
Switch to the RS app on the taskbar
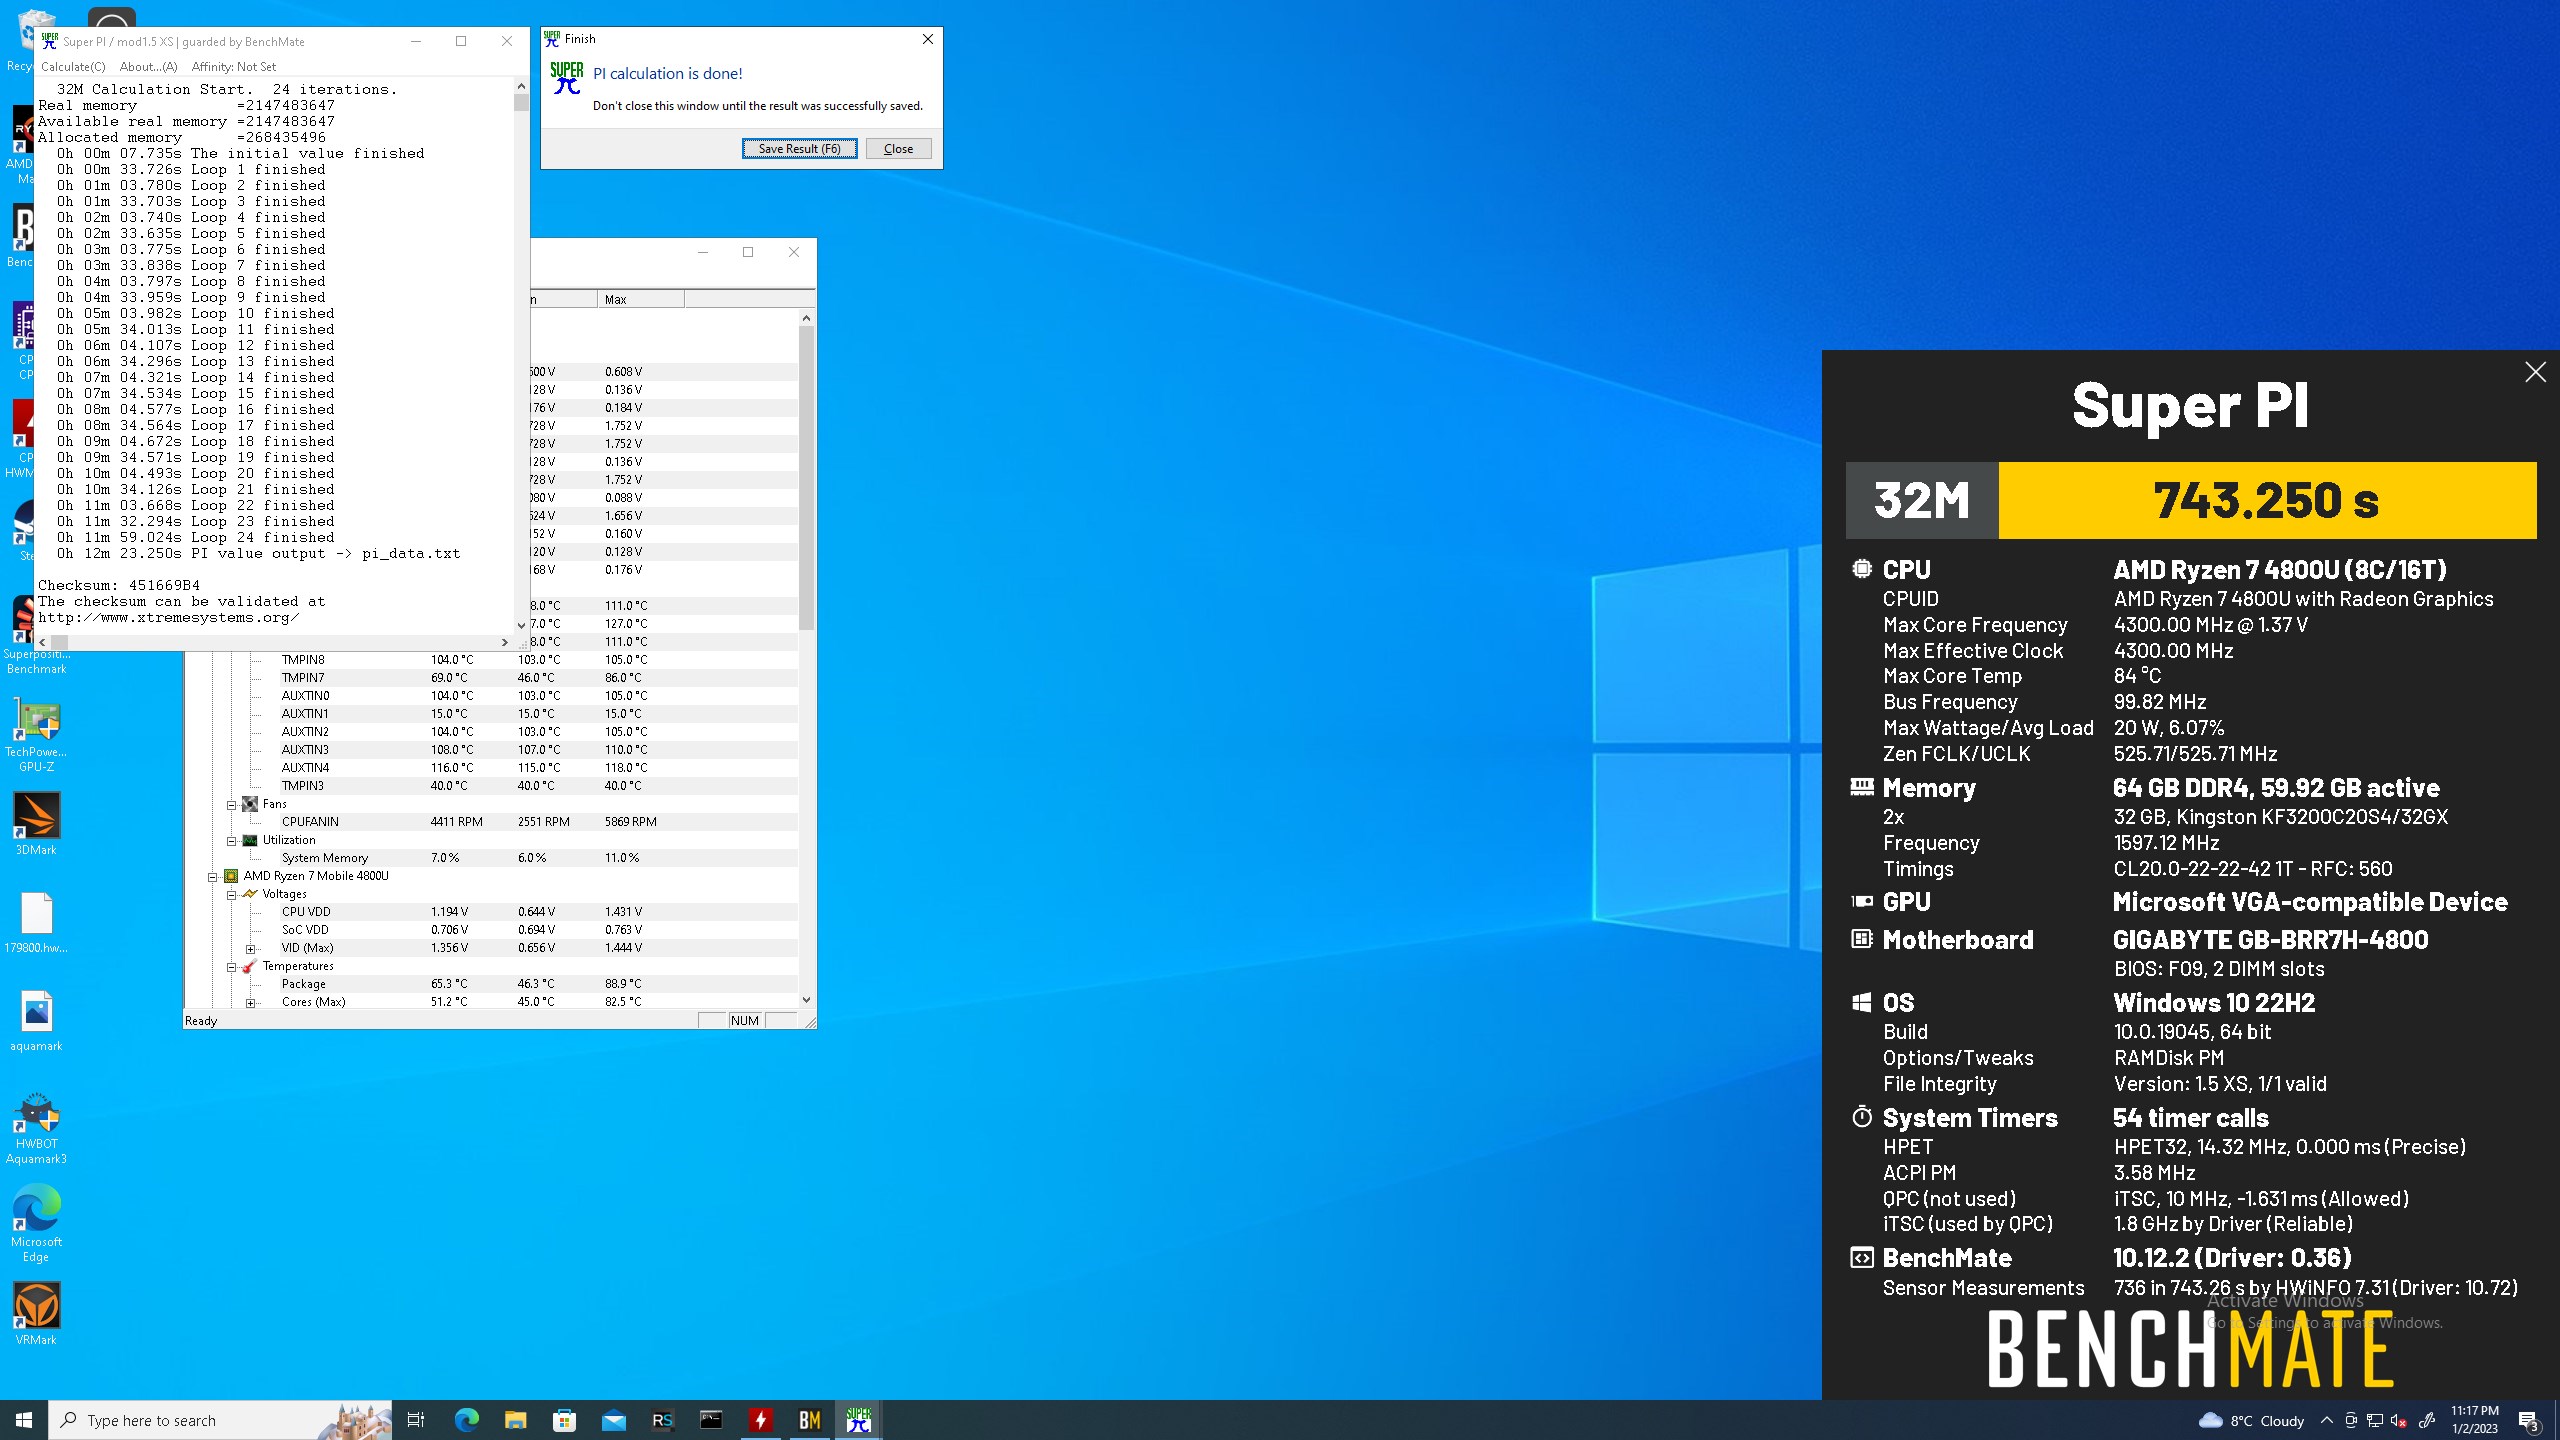pyautogui.click(x=662, y=1420)
